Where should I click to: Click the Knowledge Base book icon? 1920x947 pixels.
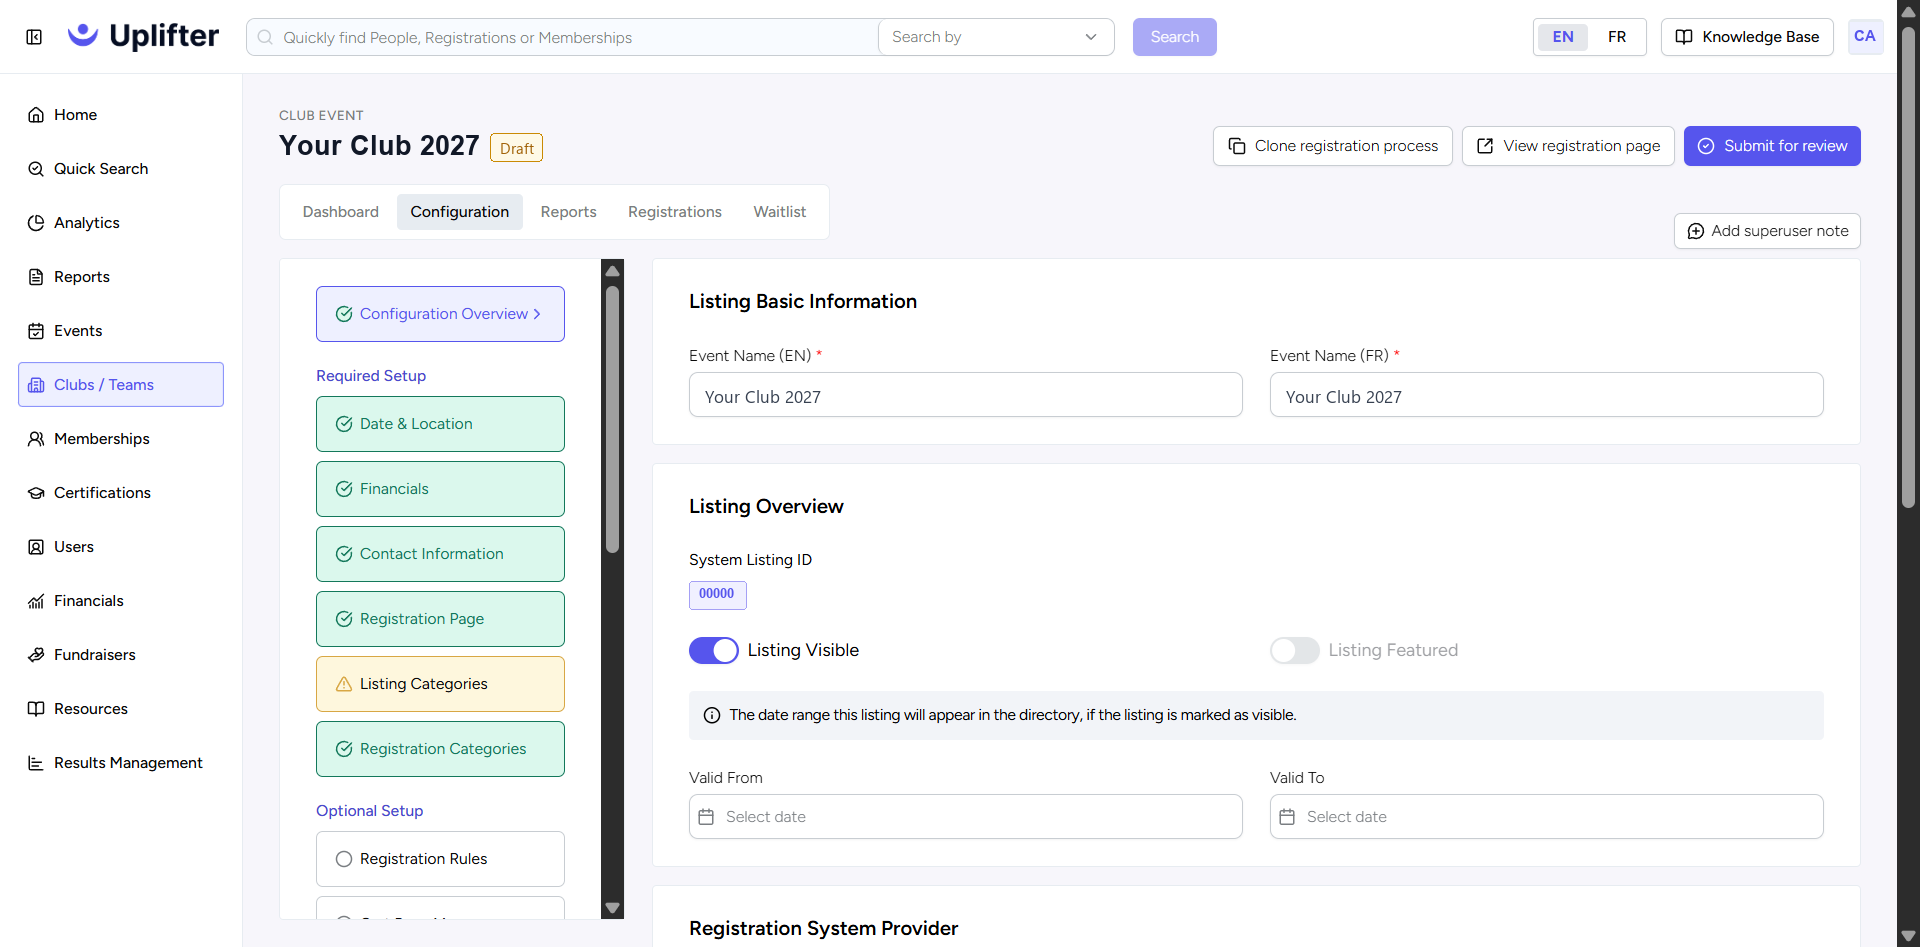(x=1684, y=37)
